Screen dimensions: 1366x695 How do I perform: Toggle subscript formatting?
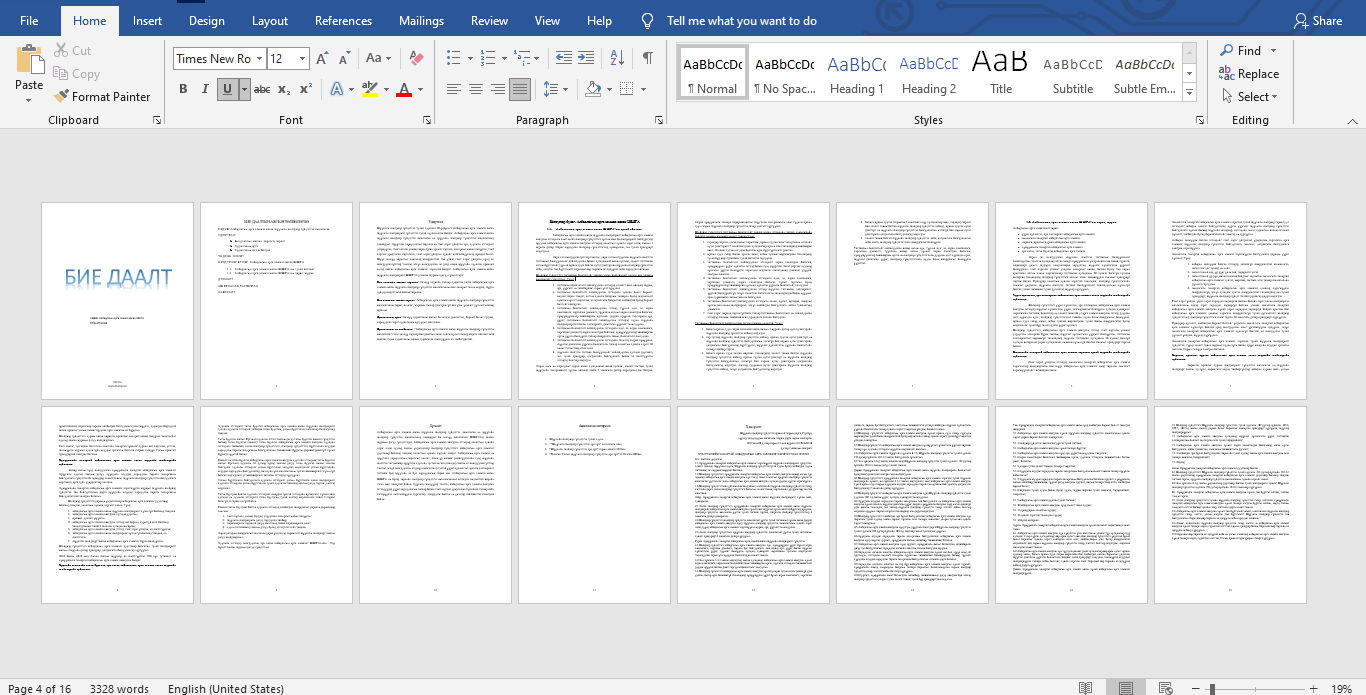tap(284, 89)
